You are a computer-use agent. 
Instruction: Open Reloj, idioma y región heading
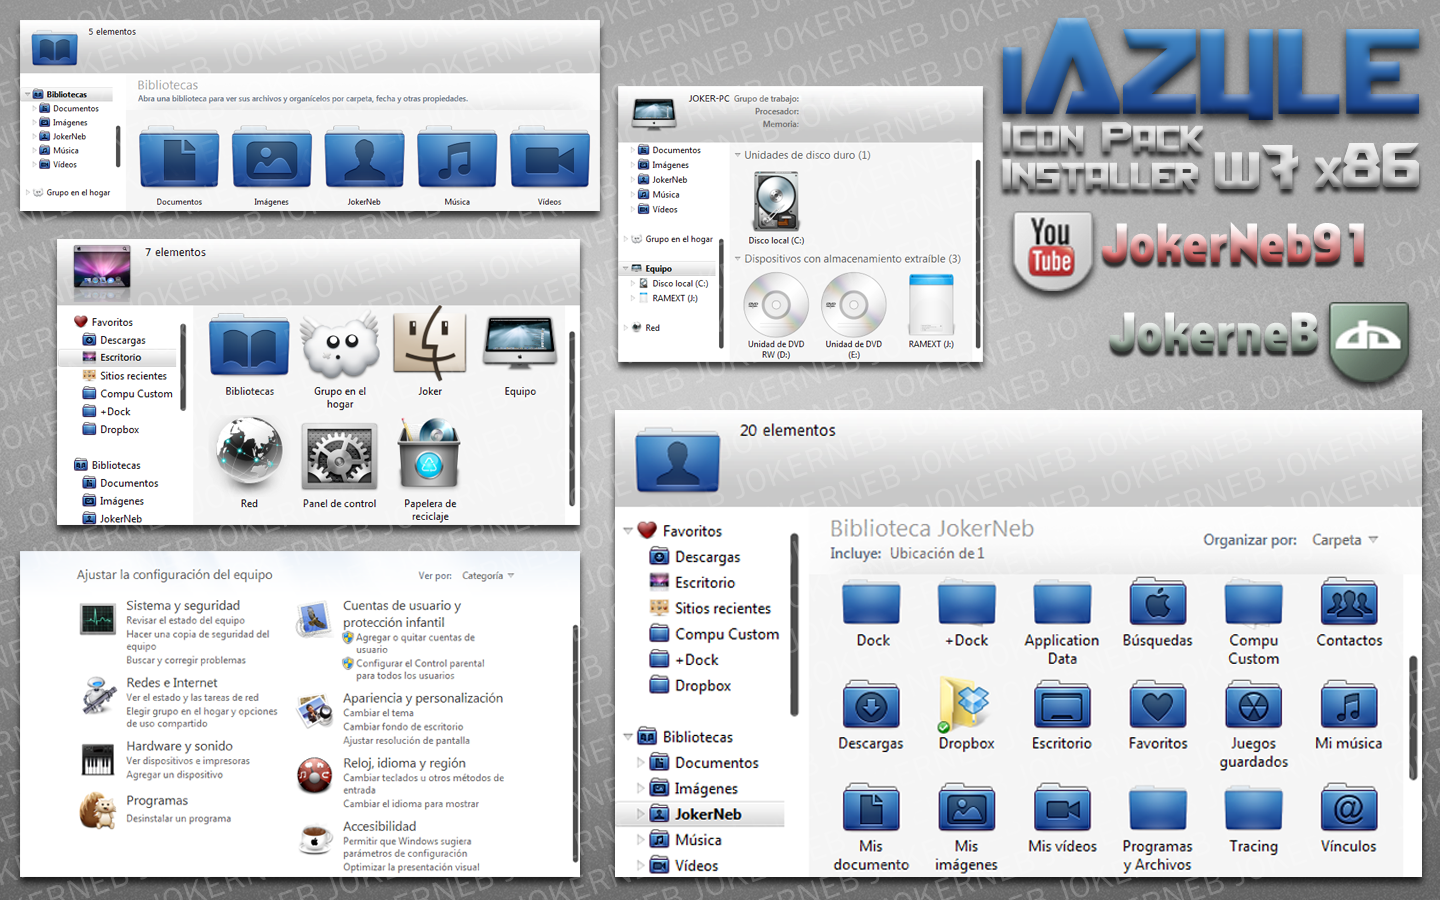click(x=405, y=763)
